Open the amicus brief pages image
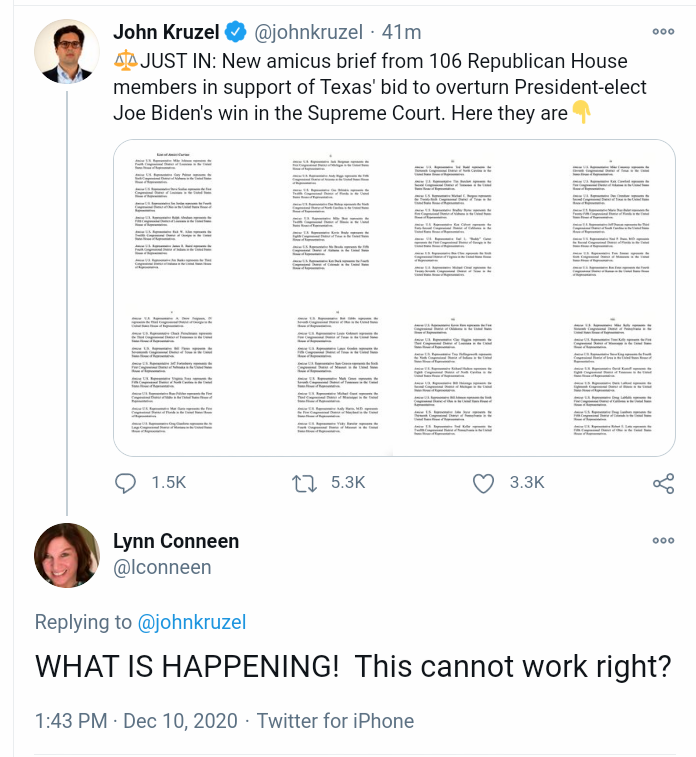The width and height of the screenshot is (696, 757). (x=393, y=298)
